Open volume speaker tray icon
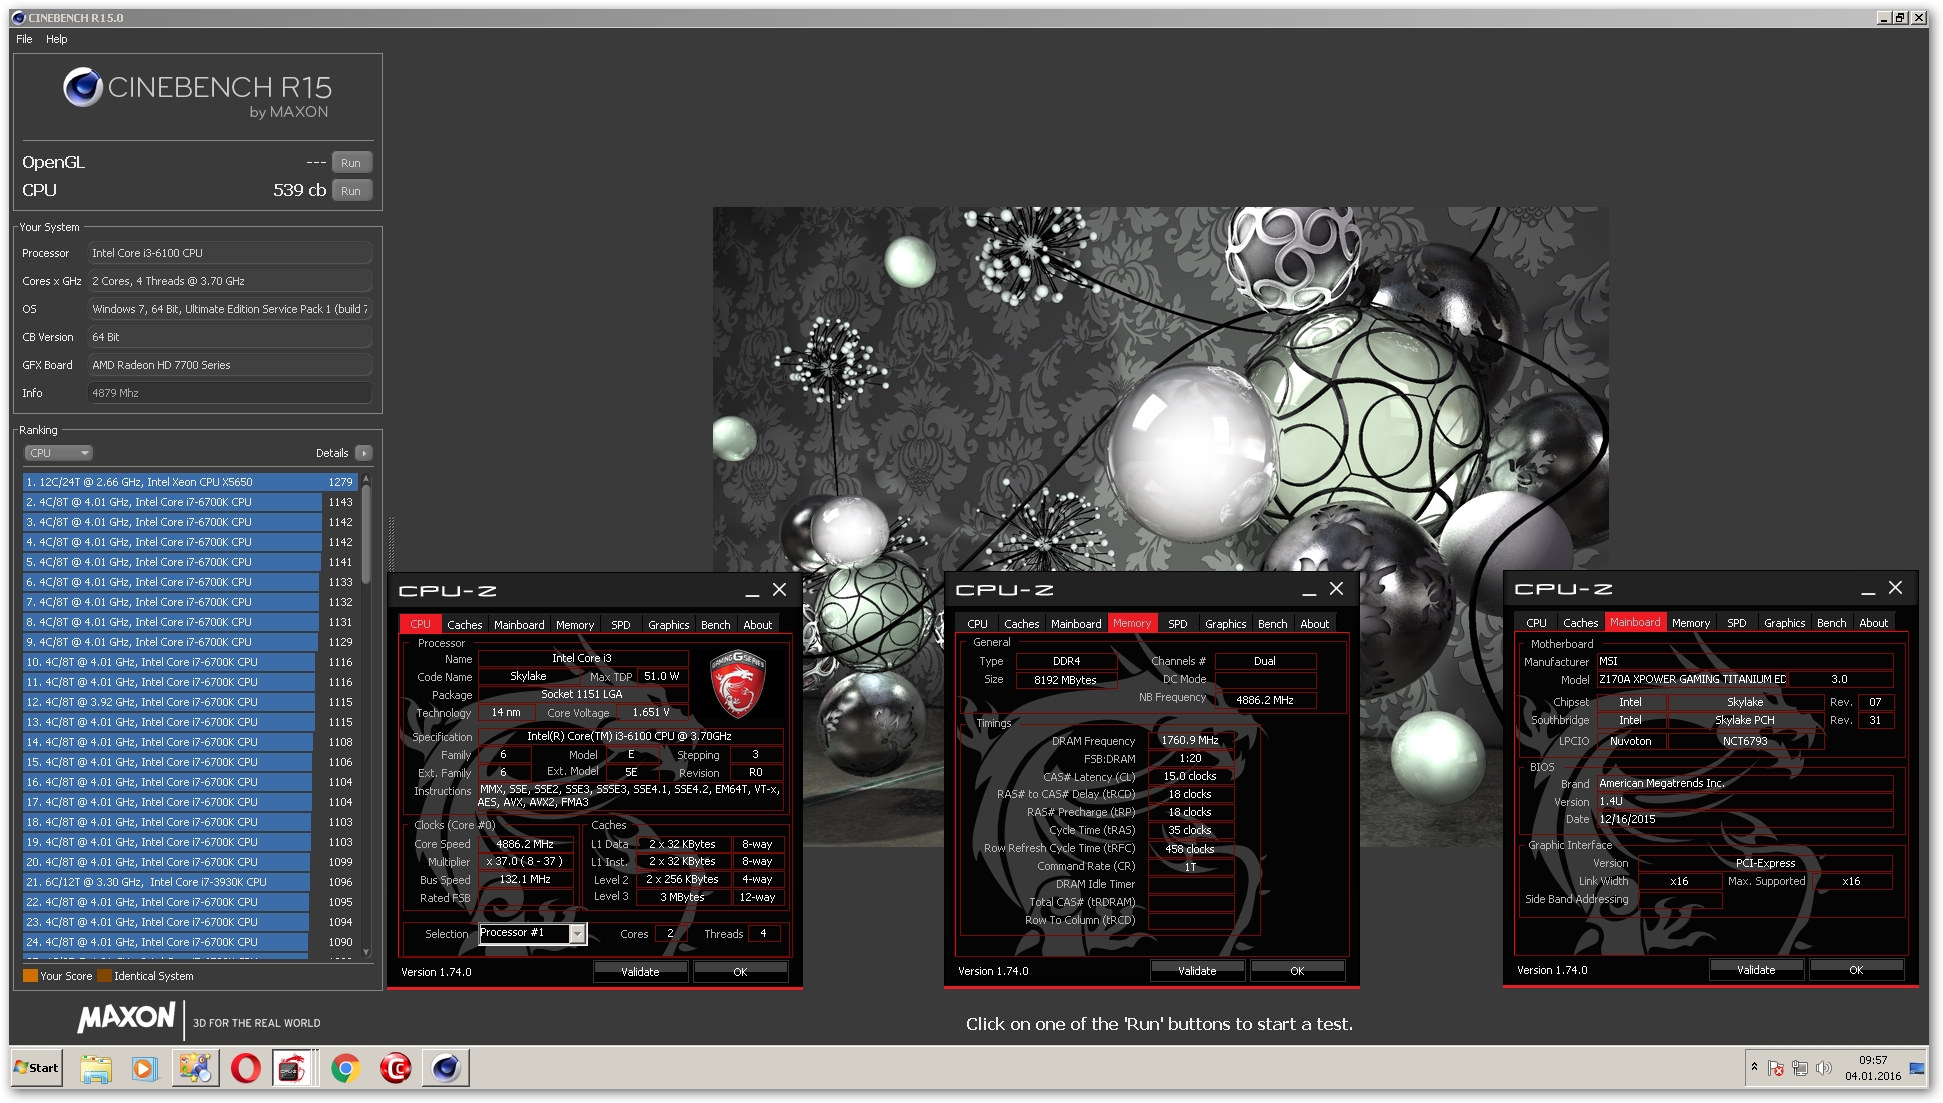1943x1103 pixels. pos(1824,1069)
